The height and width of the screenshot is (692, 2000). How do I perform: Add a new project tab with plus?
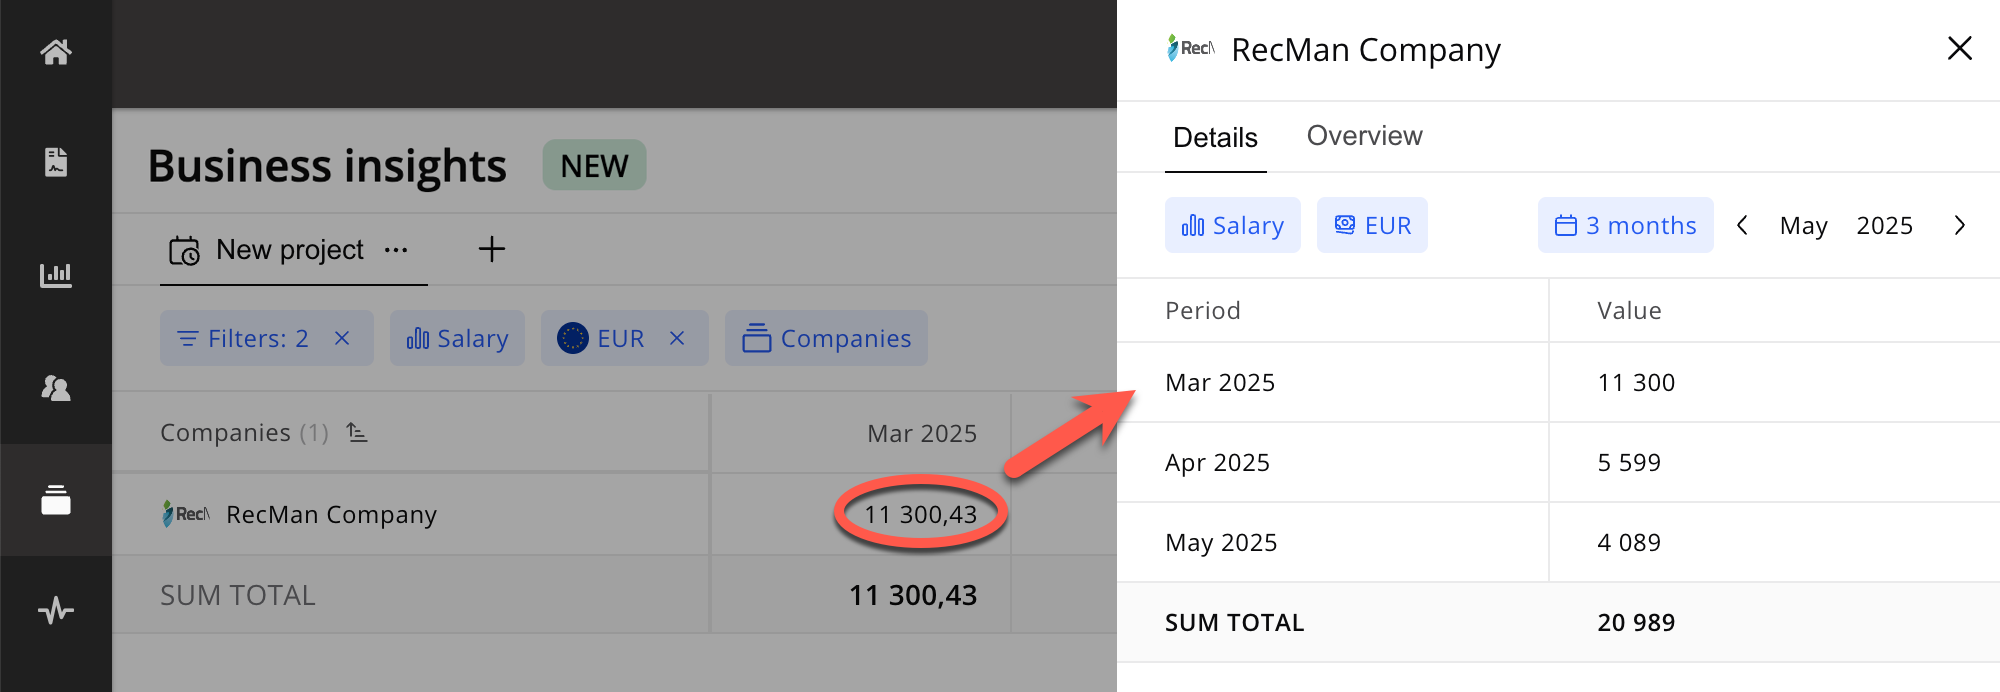491,249
